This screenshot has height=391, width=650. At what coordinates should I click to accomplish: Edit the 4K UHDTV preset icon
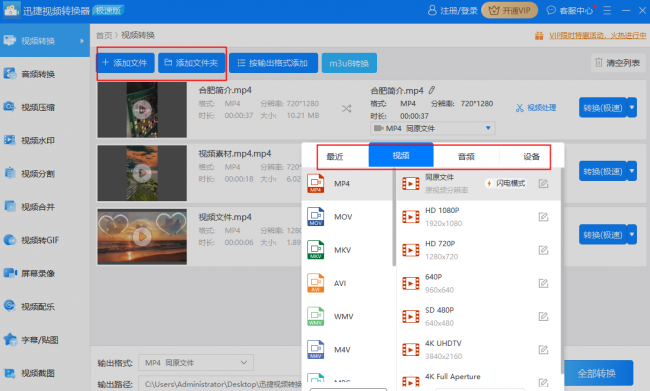pos(543,350)
